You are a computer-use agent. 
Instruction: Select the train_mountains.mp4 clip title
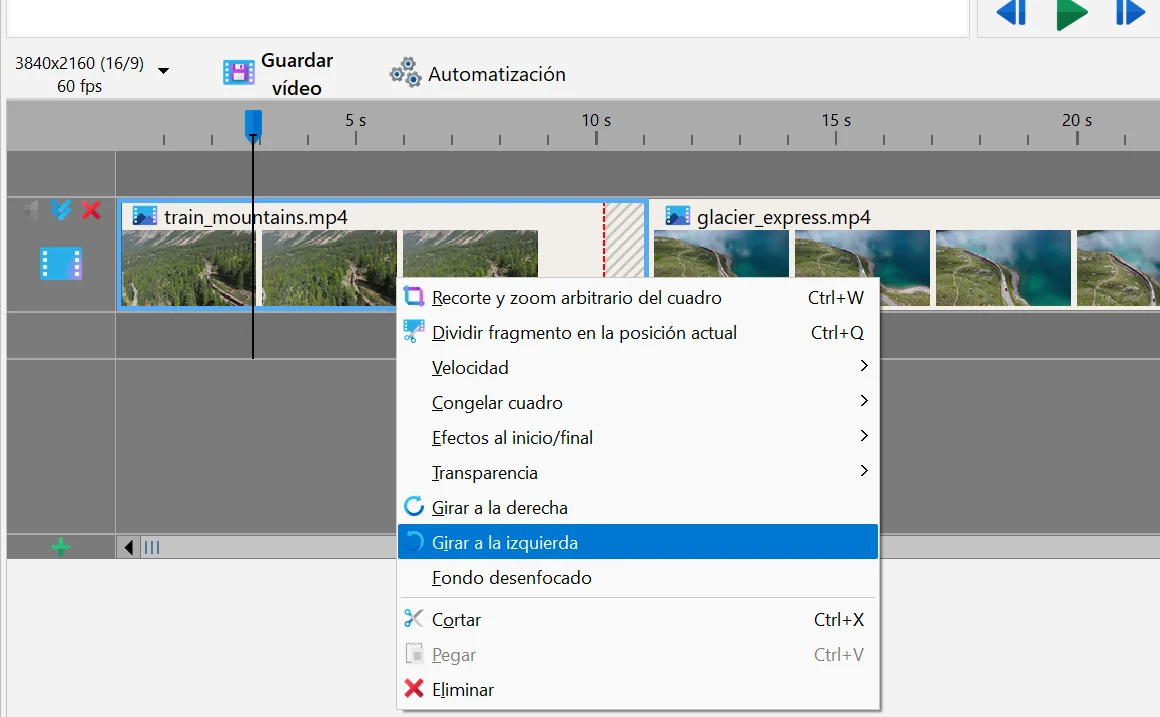tap(255, 217)
